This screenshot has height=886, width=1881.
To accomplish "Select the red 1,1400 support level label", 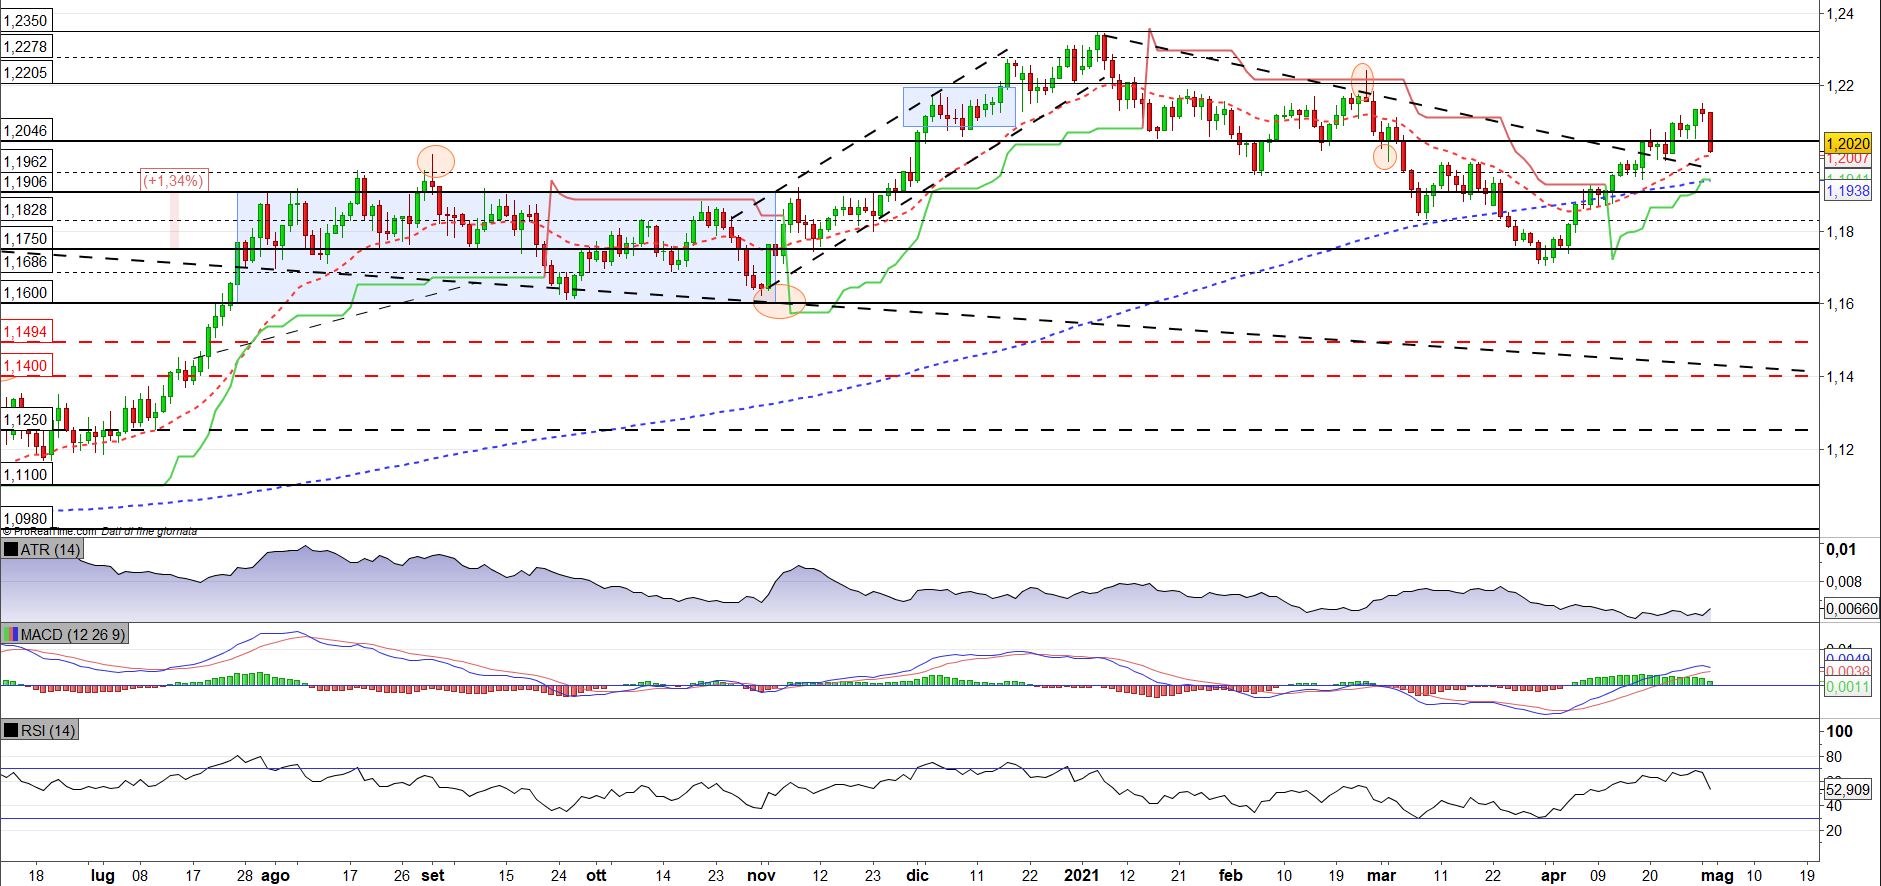I will tap(26, 366).
